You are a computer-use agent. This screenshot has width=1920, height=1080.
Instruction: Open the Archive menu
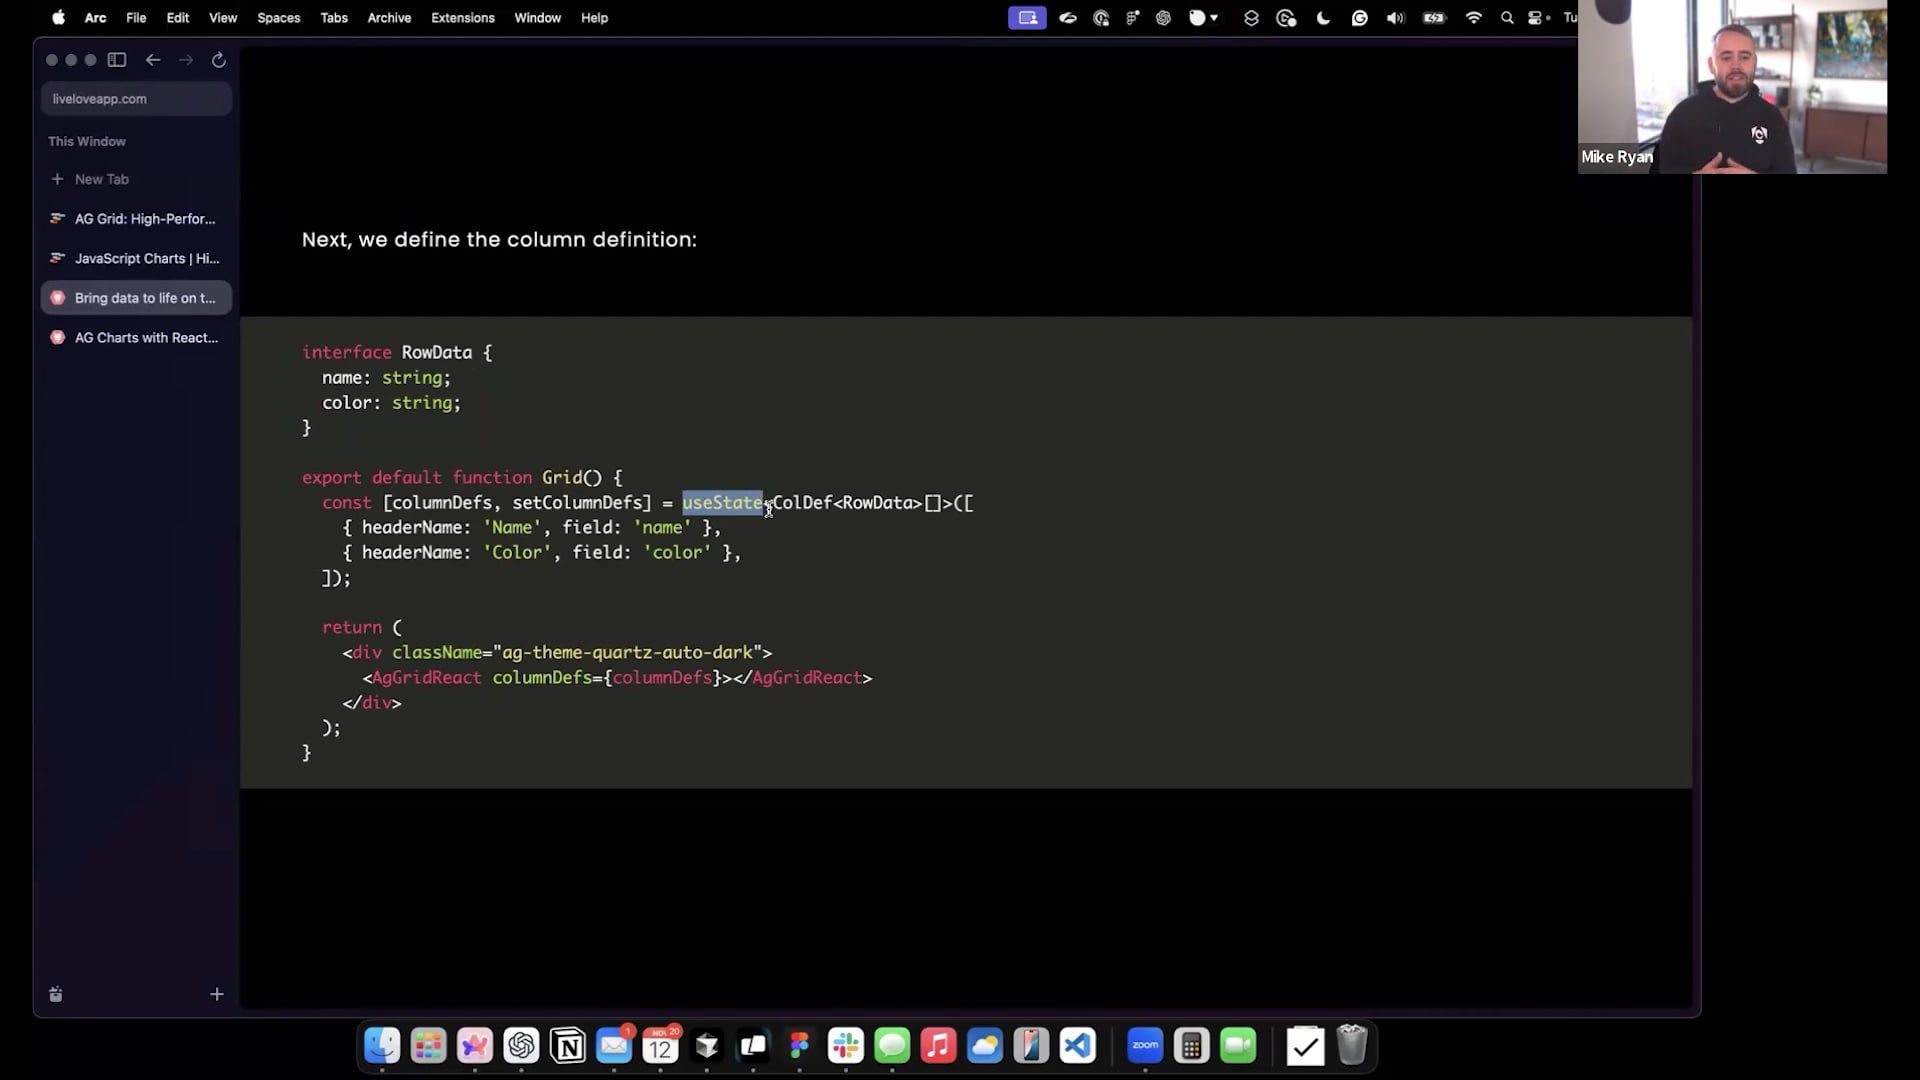389,18
